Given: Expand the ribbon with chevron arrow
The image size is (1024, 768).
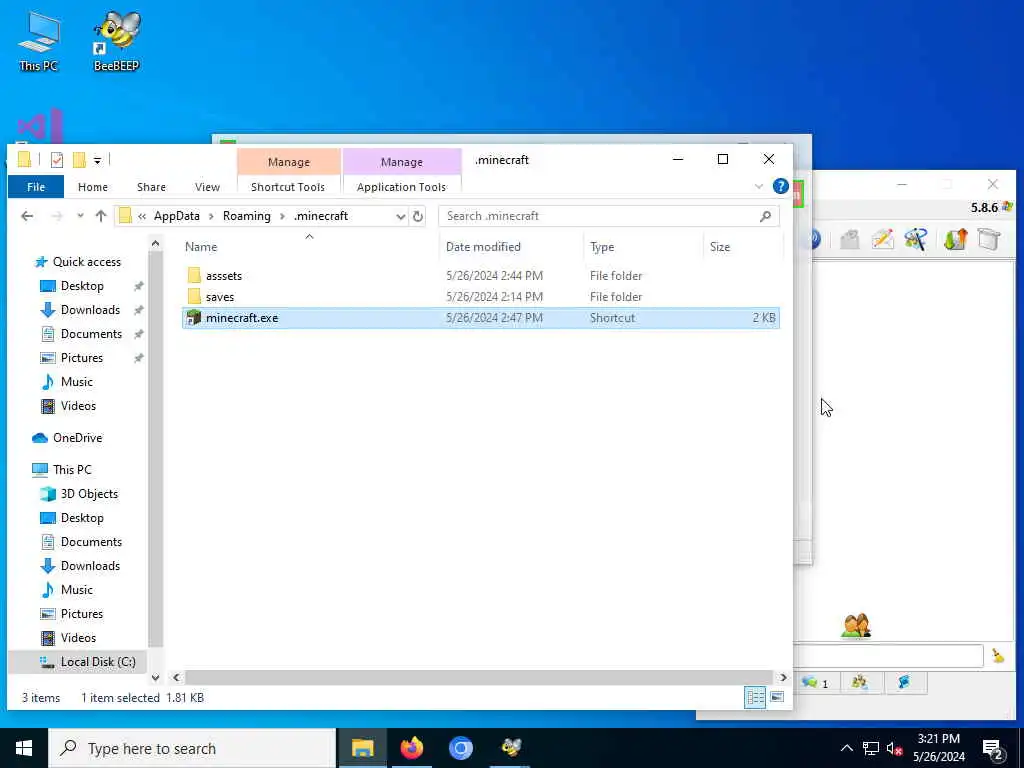Looking at the screenshot, I should click(x=759, y=187).
